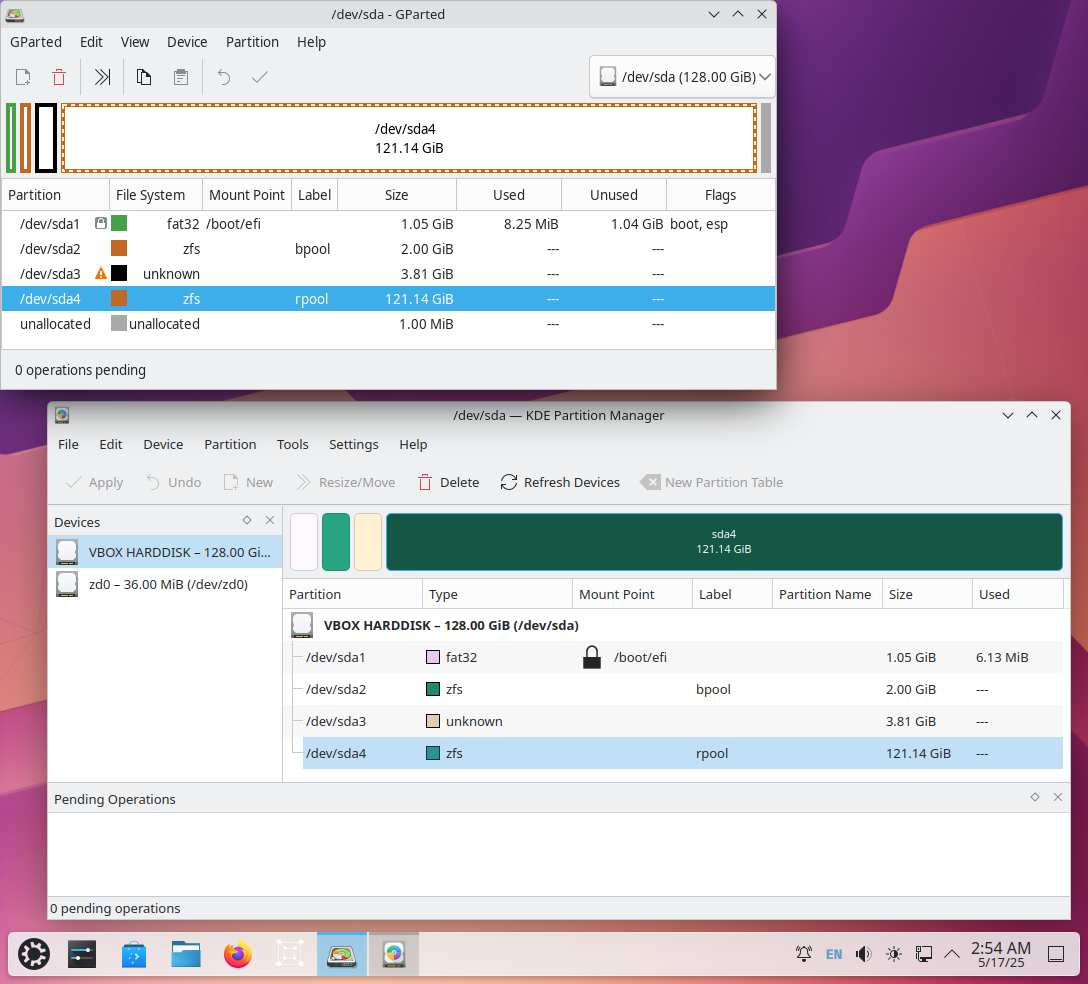Open the brightness control in the system tray
Viewport: 1088px width, 984px height.
(894, 954)
